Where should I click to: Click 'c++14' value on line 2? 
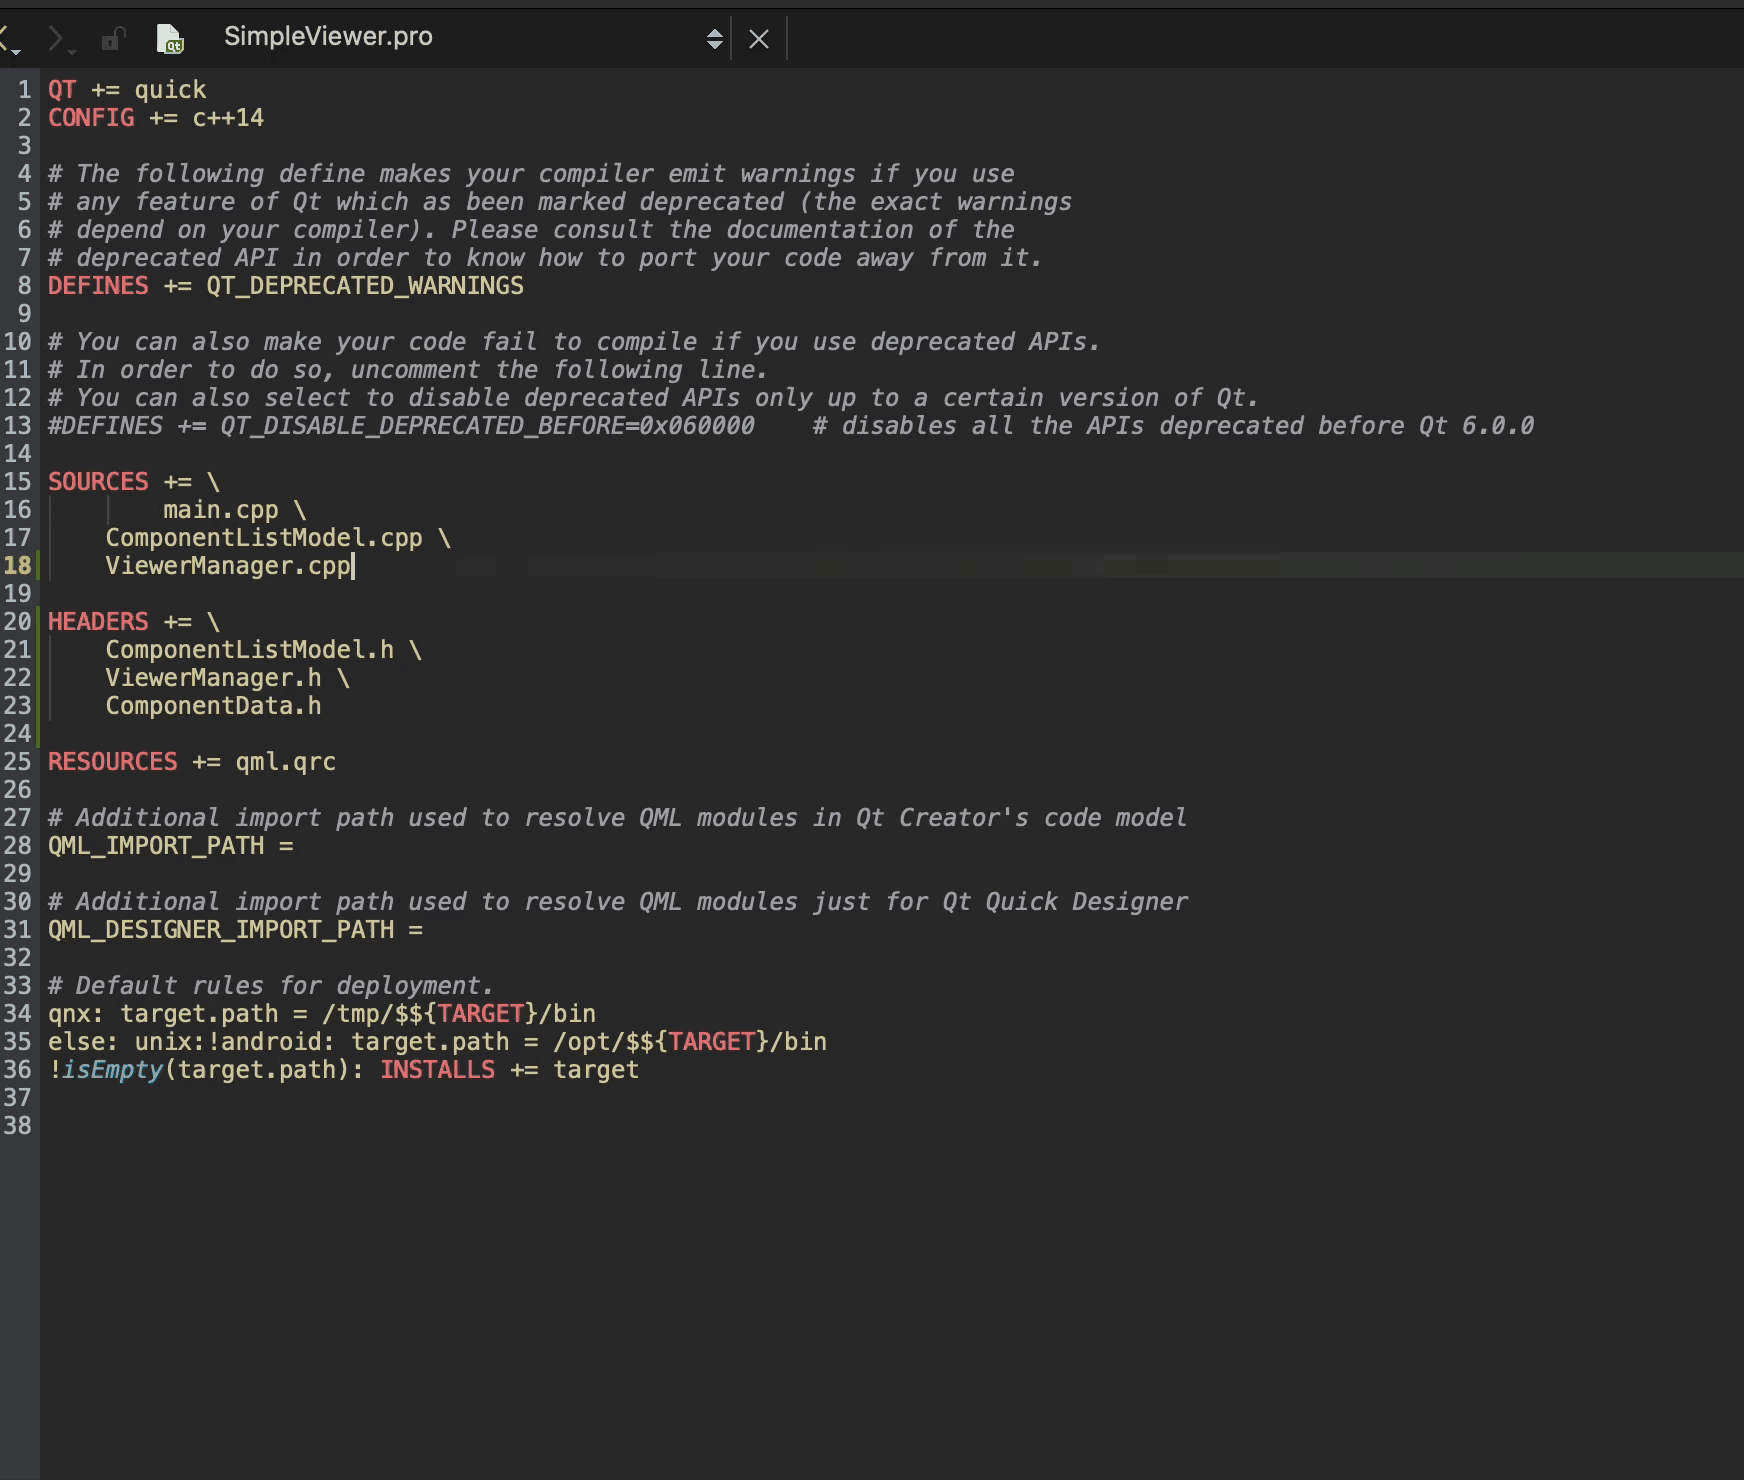point(228,118)
